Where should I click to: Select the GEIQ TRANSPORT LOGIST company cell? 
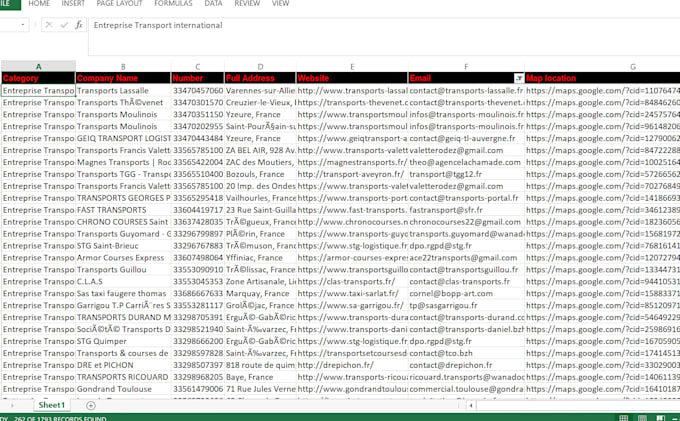(x=123, y=138)
